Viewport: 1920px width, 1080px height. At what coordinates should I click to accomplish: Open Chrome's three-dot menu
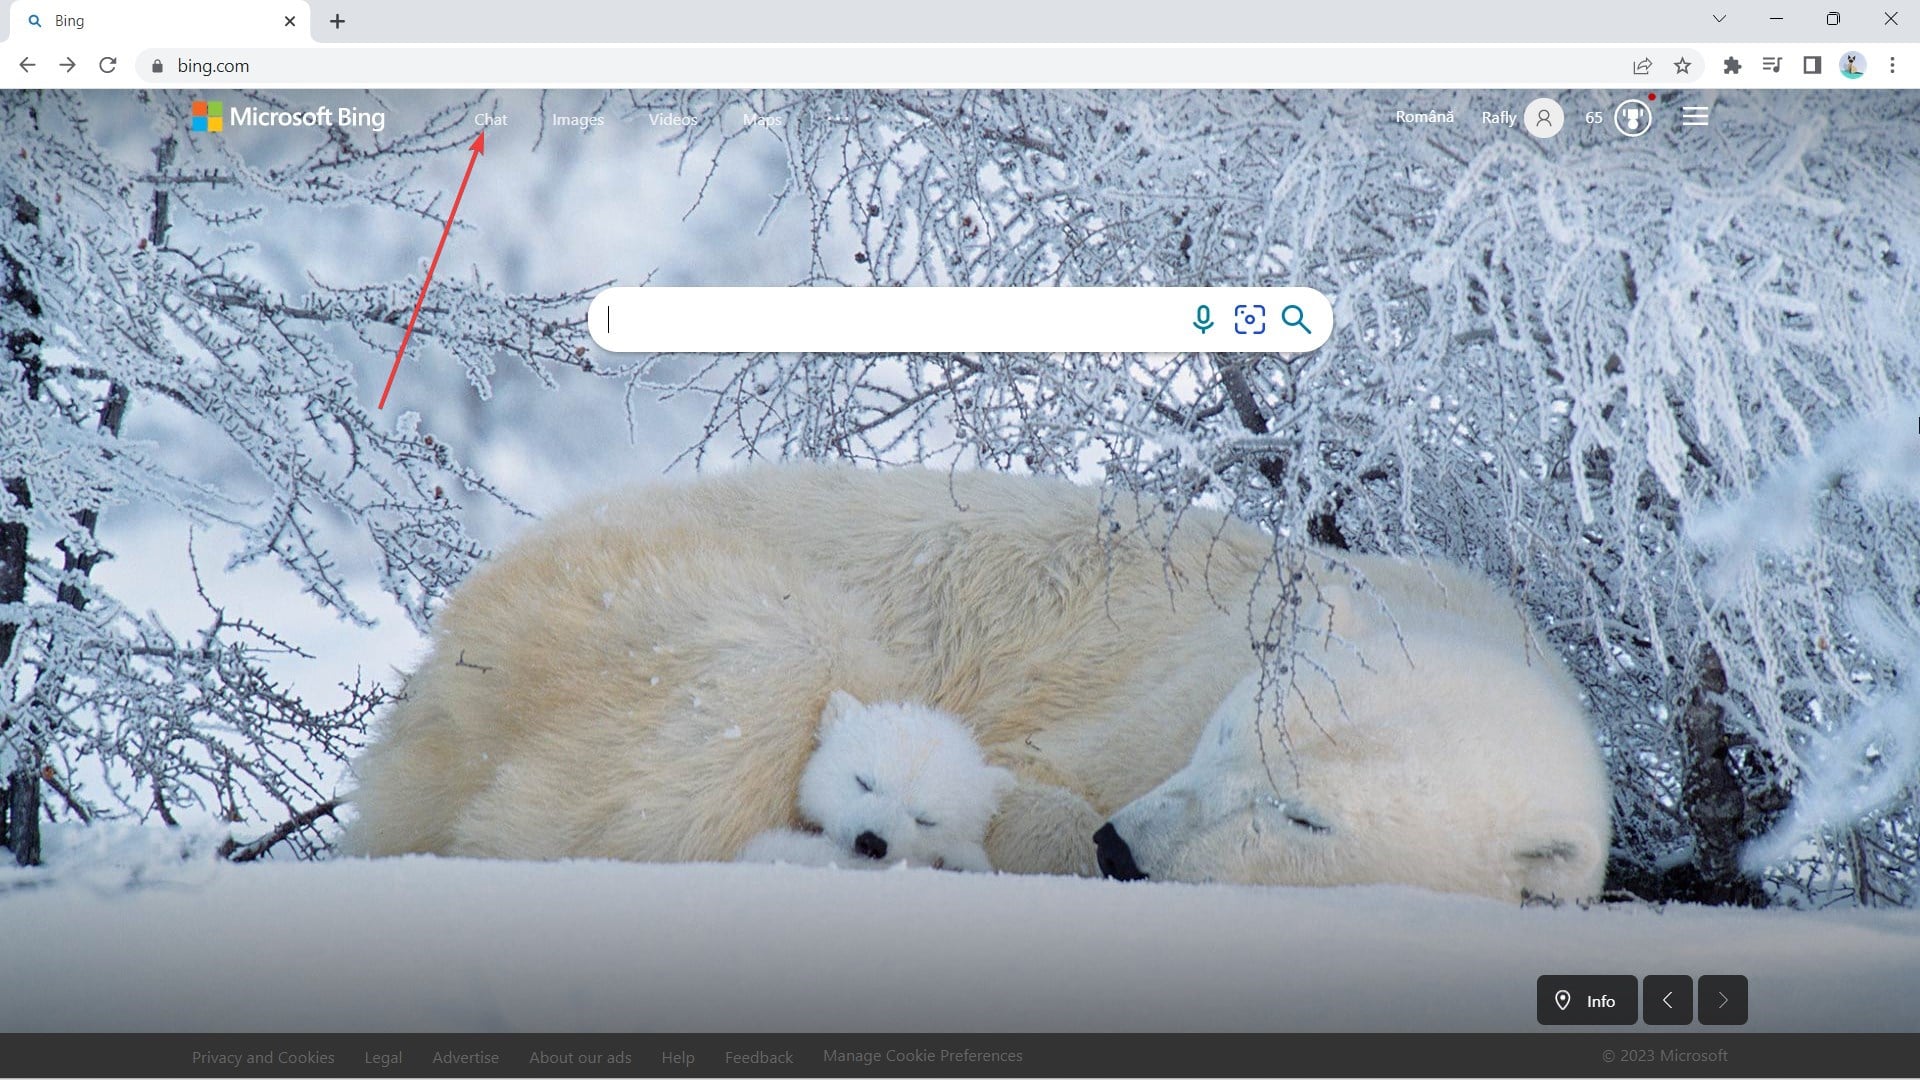[x=1892, y=66]
